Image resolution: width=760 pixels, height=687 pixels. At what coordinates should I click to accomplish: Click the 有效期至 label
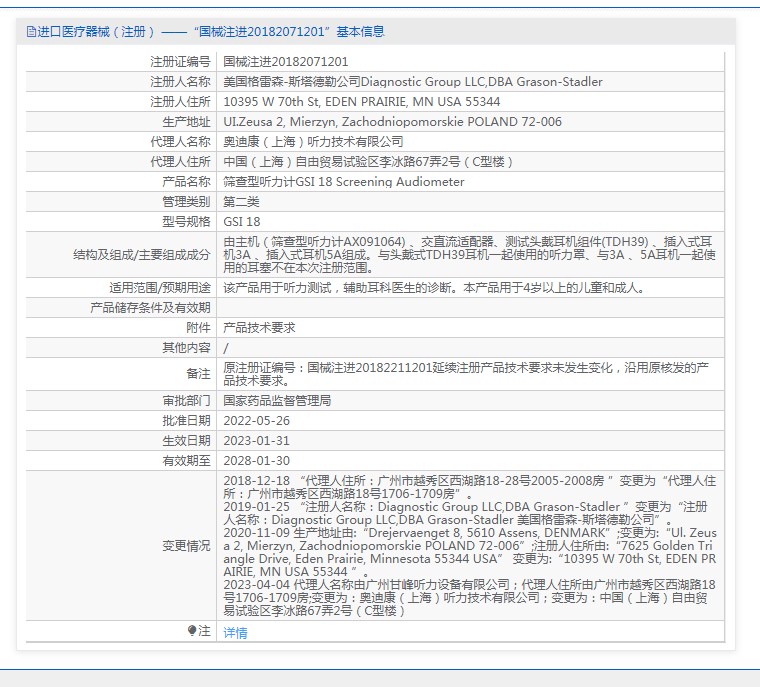(x=186, y=461)
